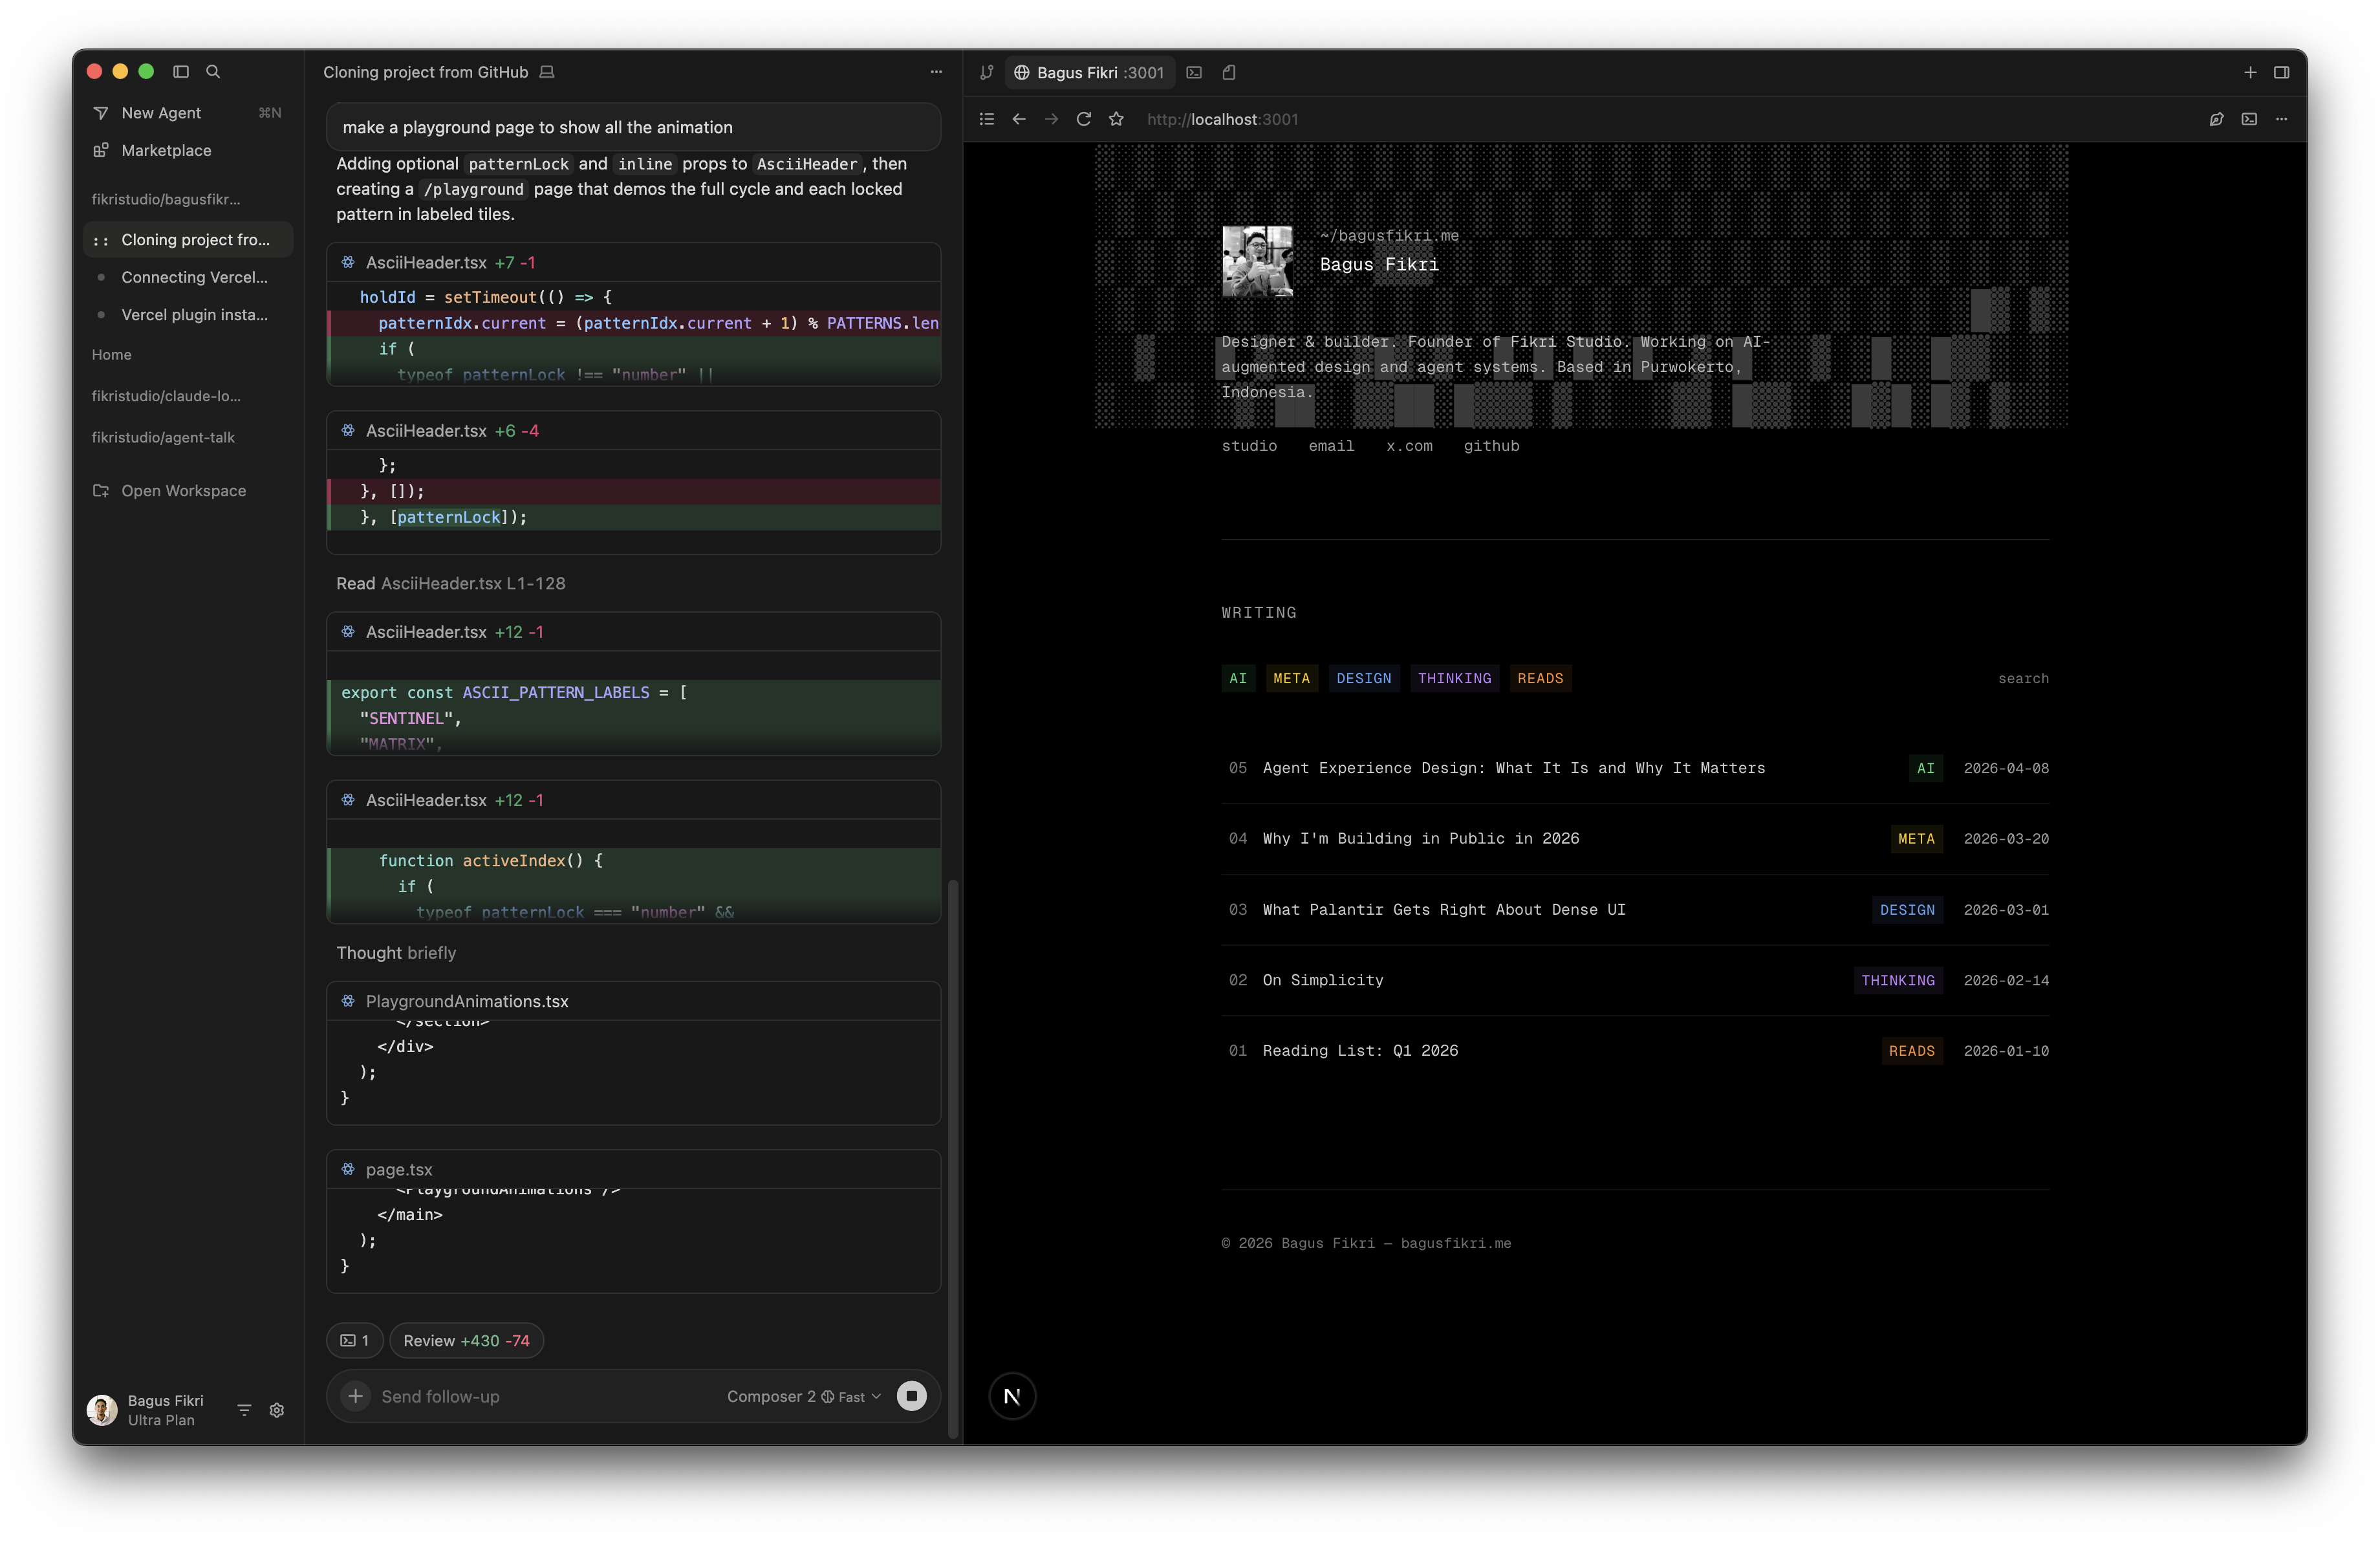Toggle the right side panel layout

click(x=2282, y=72)
